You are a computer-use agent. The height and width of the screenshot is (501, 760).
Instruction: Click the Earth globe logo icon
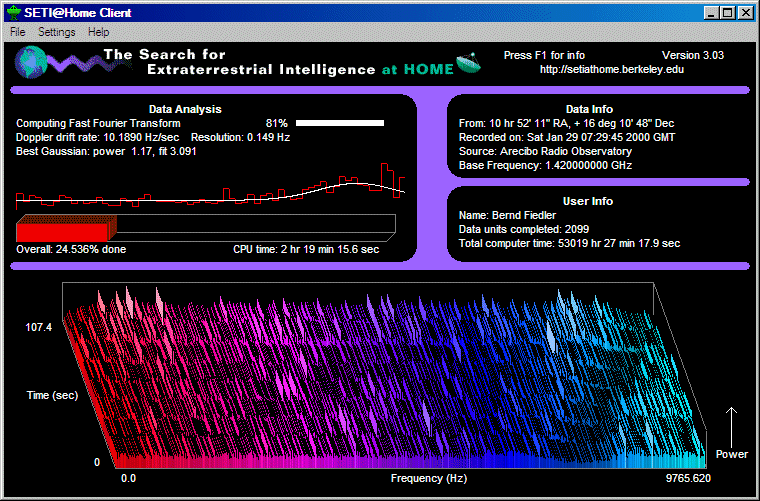31,62
